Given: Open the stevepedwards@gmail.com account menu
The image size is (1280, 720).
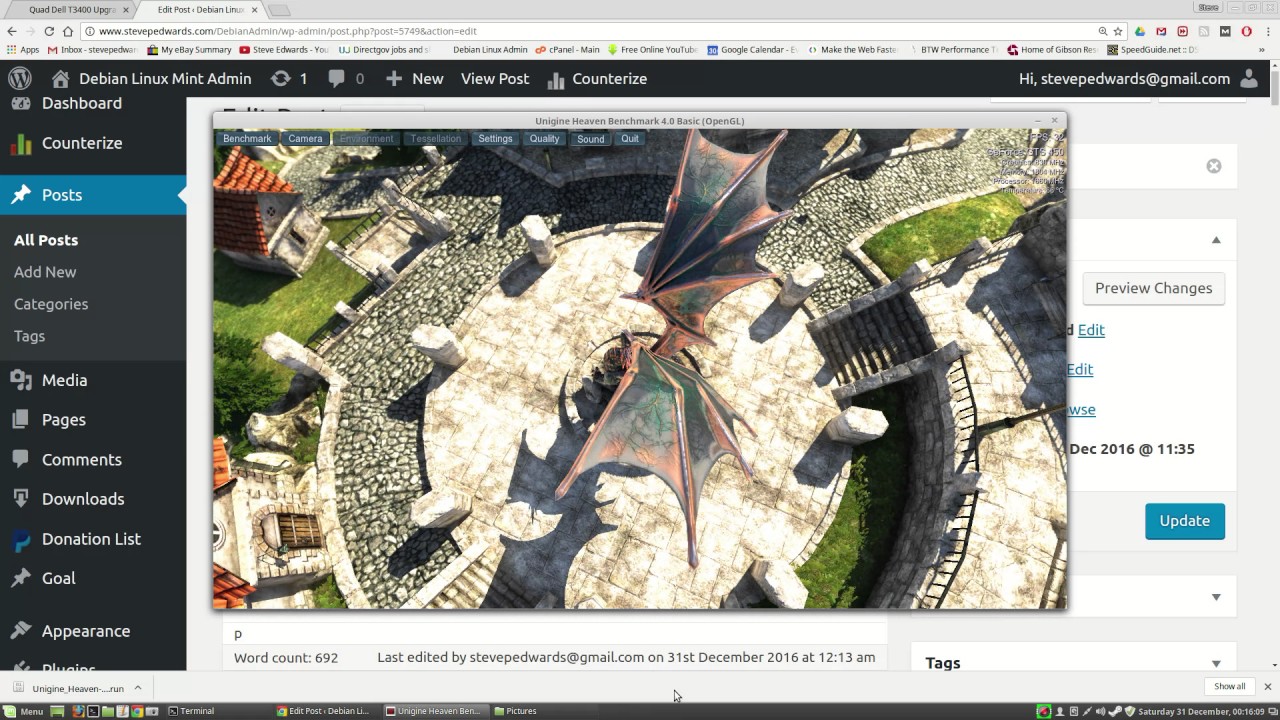Looking at the screenshot, I should pos(1138,78).
